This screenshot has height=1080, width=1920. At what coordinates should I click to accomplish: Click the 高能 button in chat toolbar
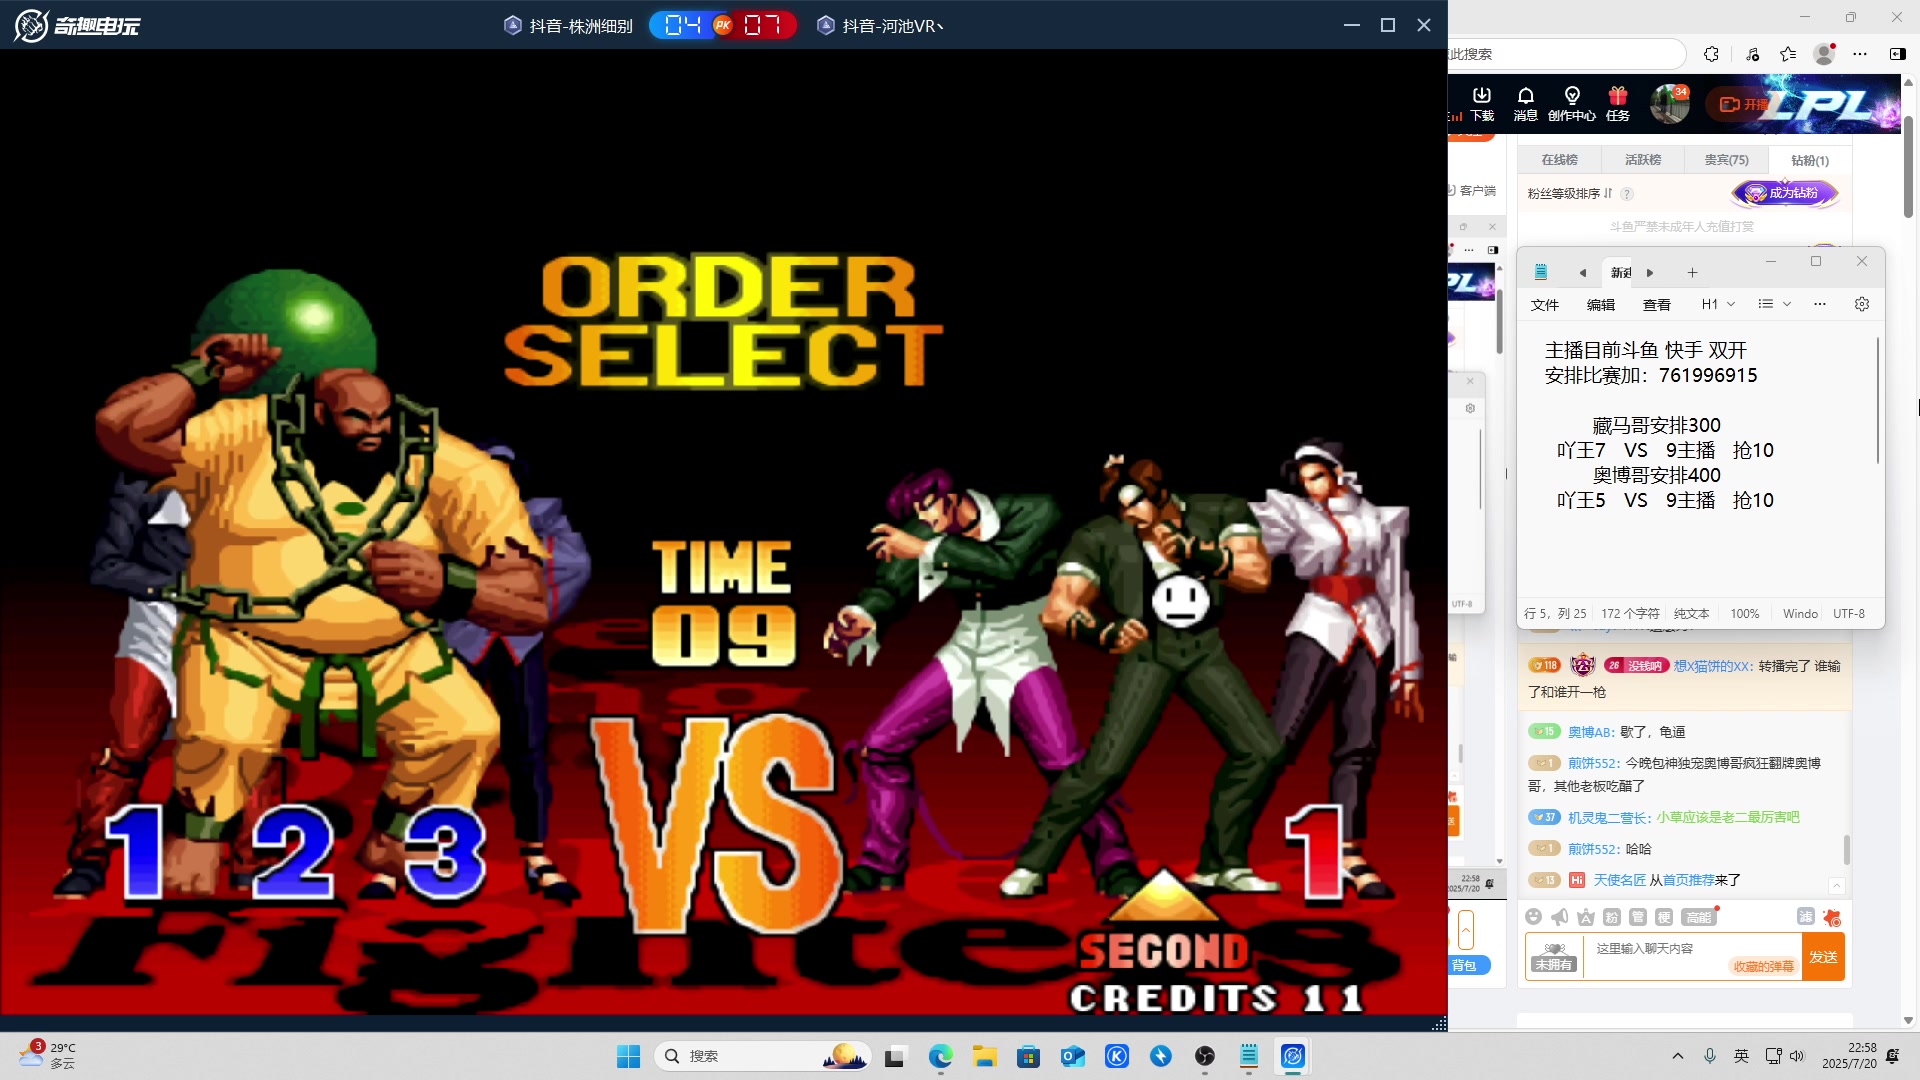[1699, 917]
